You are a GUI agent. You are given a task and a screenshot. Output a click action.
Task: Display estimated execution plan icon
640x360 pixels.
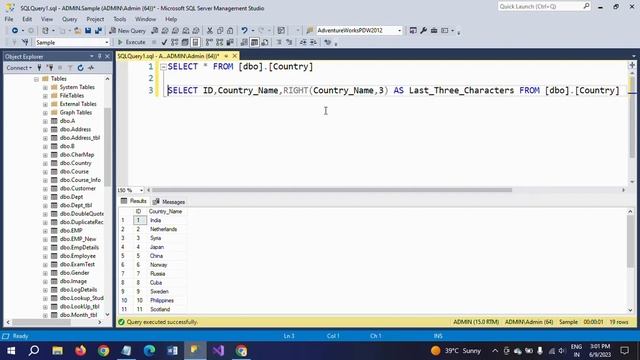click(x=175, y=42)
